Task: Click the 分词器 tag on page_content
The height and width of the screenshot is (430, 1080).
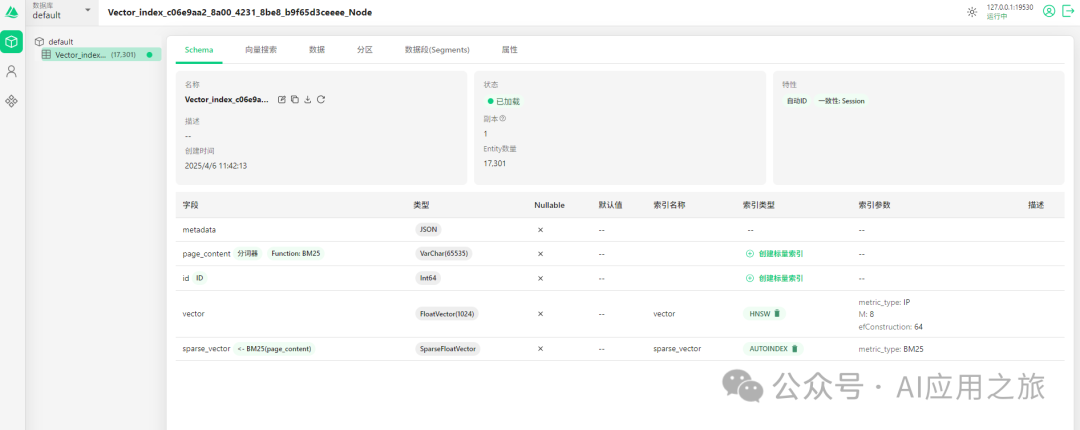Action: point(247,254)
